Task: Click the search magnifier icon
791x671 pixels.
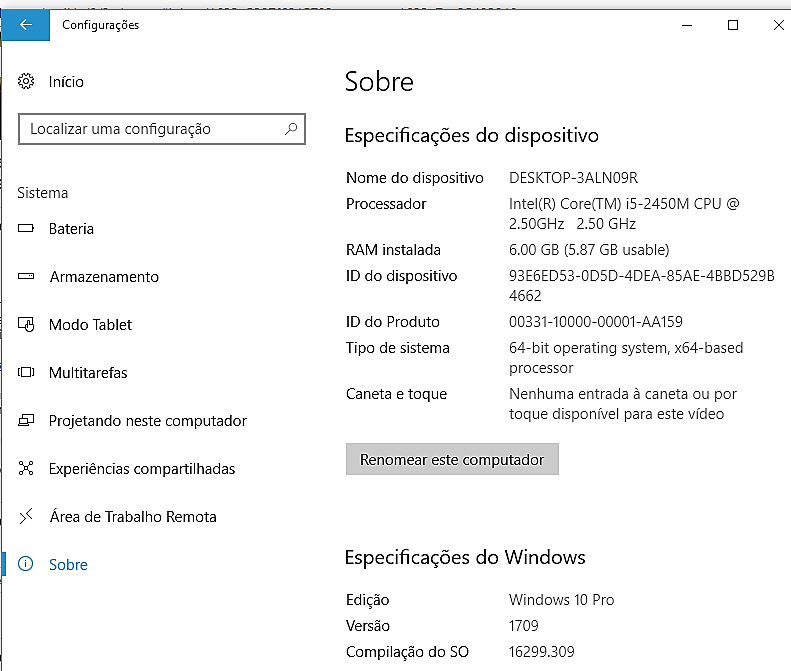Action: click(x=291, y=129)
